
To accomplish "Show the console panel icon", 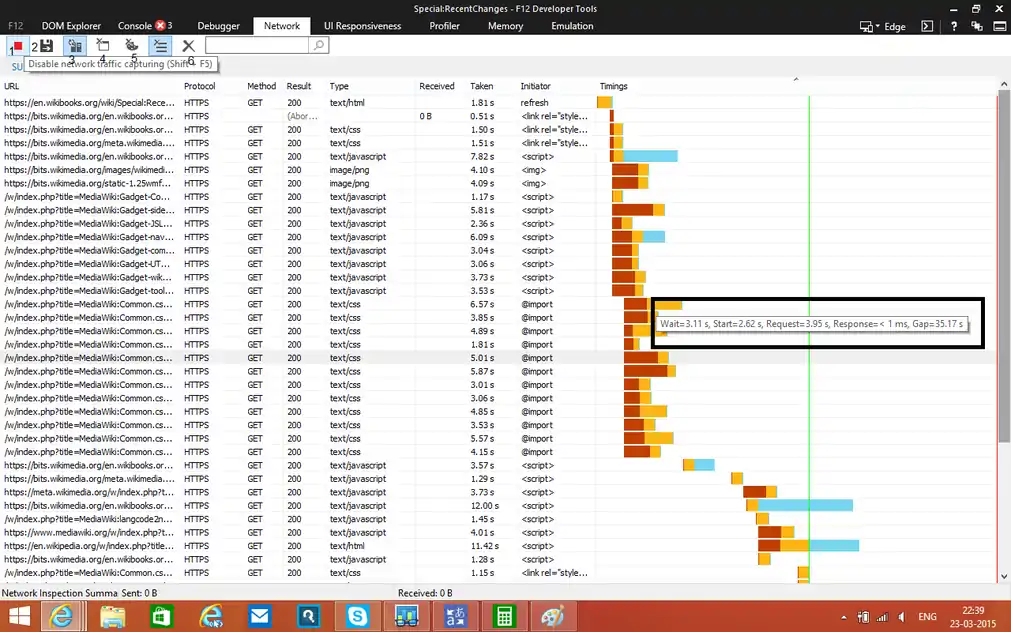I will 929,27.
